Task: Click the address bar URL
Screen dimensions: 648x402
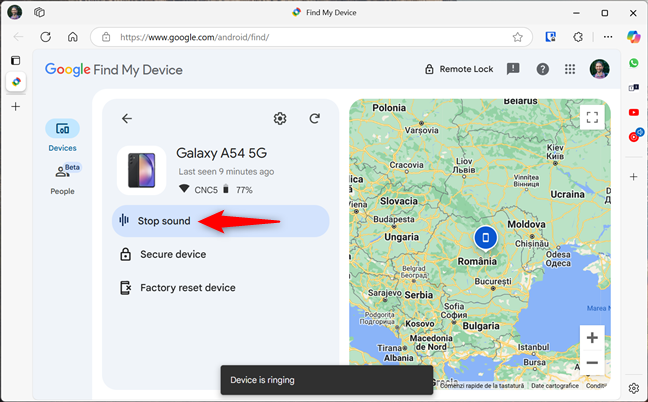Action: 194,37
